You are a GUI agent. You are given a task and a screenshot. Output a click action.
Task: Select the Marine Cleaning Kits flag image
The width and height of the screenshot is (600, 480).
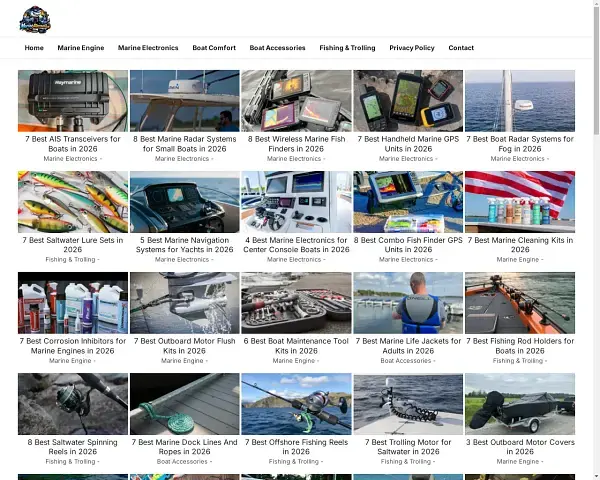[x=520, y=201]
